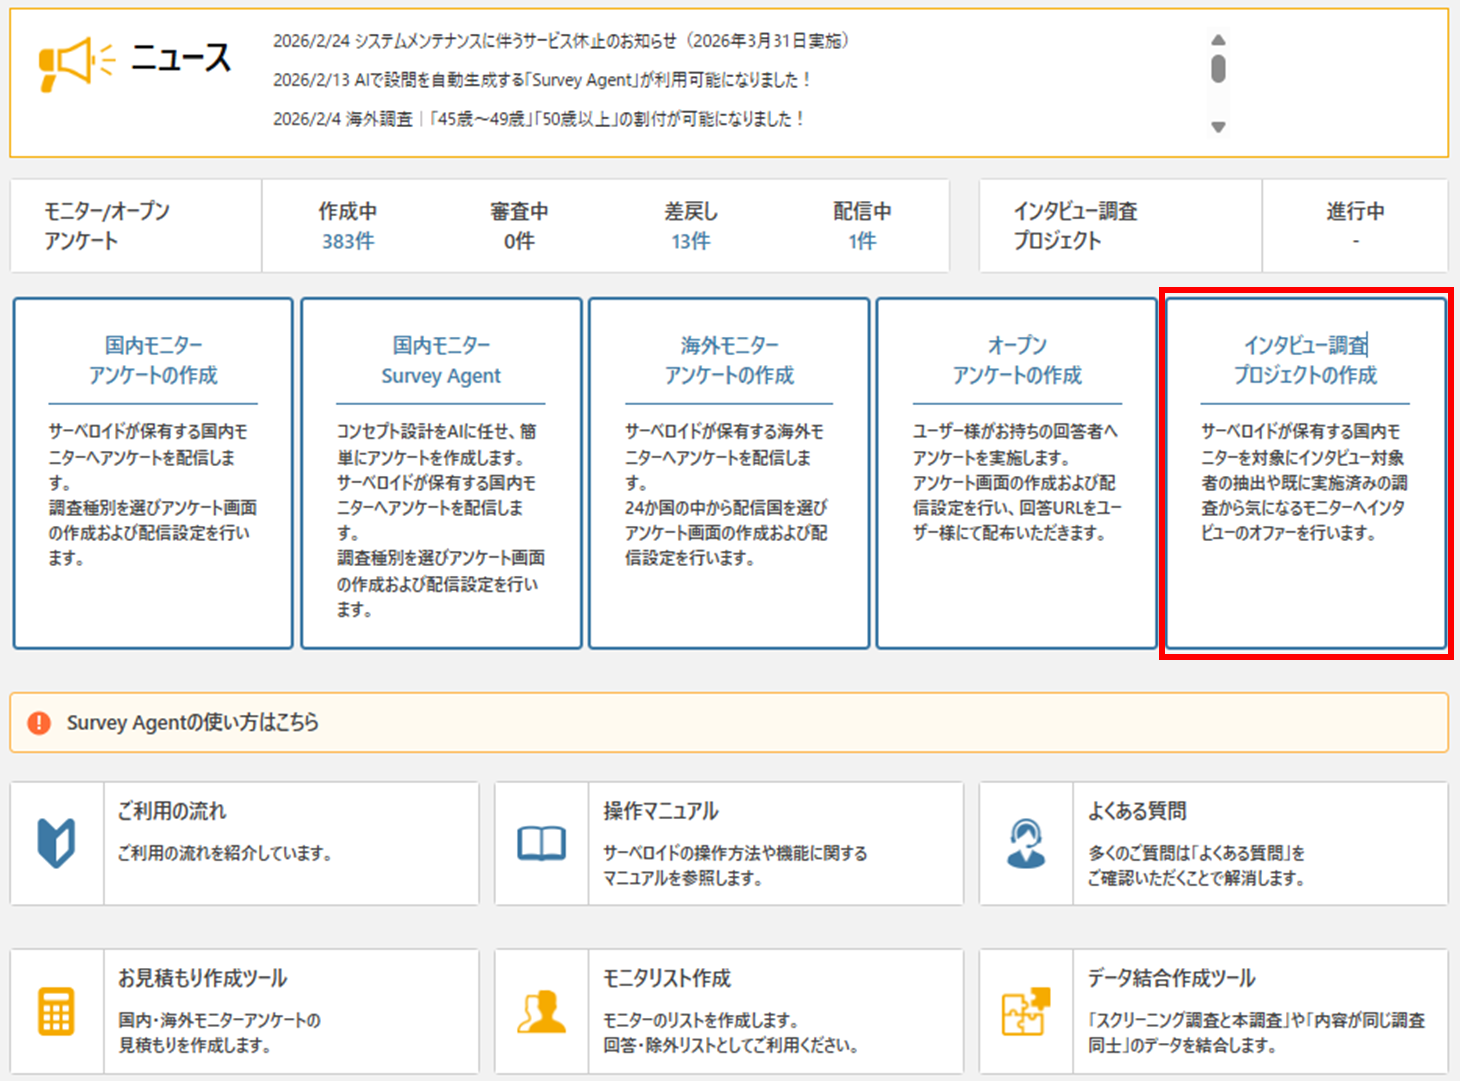The image size is (1460, 1081).
Task: Select the 海外モニター アンケートの作成 card
Action: pyautogui.click(x=729, y=473)
